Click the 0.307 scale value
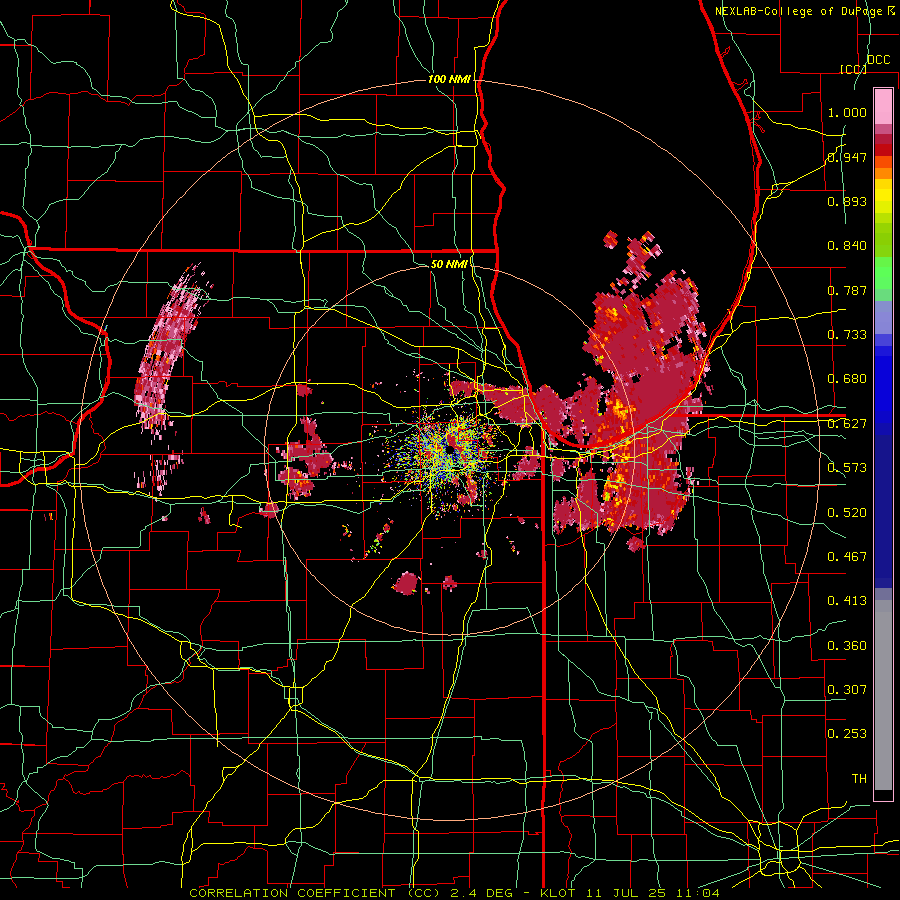900x900 pixels. point(847,690)
